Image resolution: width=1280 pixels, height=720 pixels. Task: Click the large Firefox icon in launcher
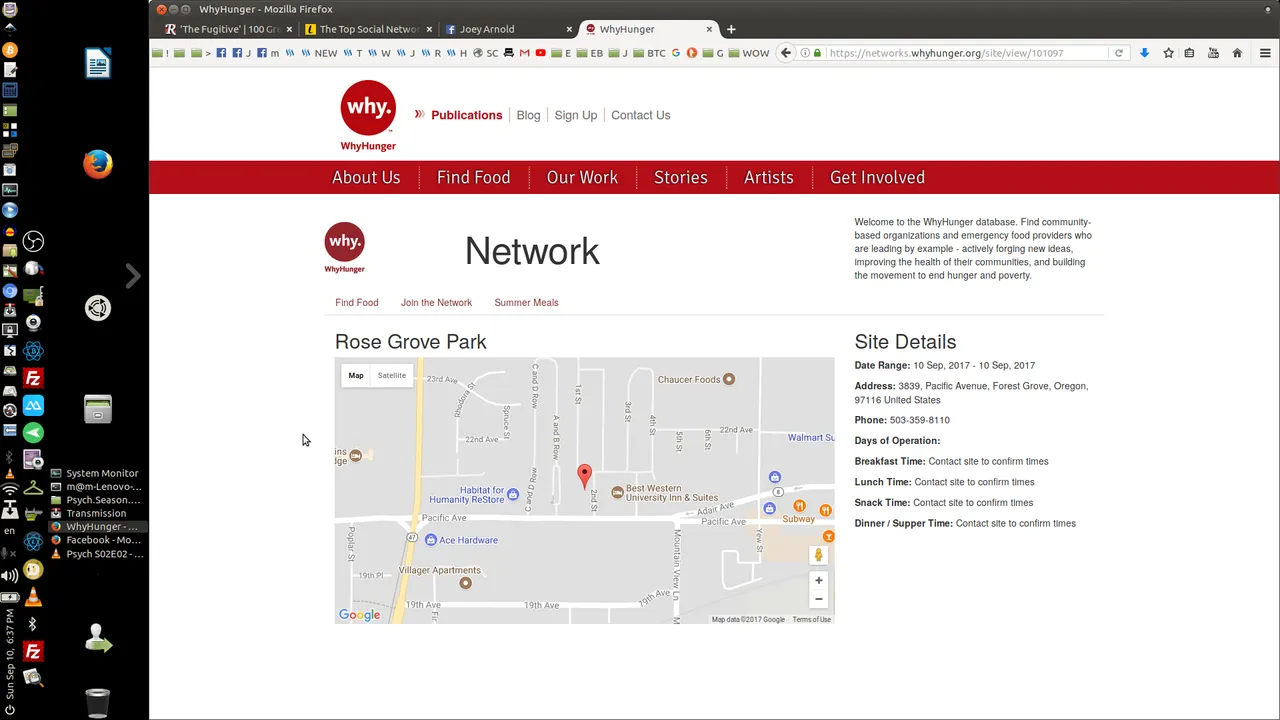pos(97,164)
